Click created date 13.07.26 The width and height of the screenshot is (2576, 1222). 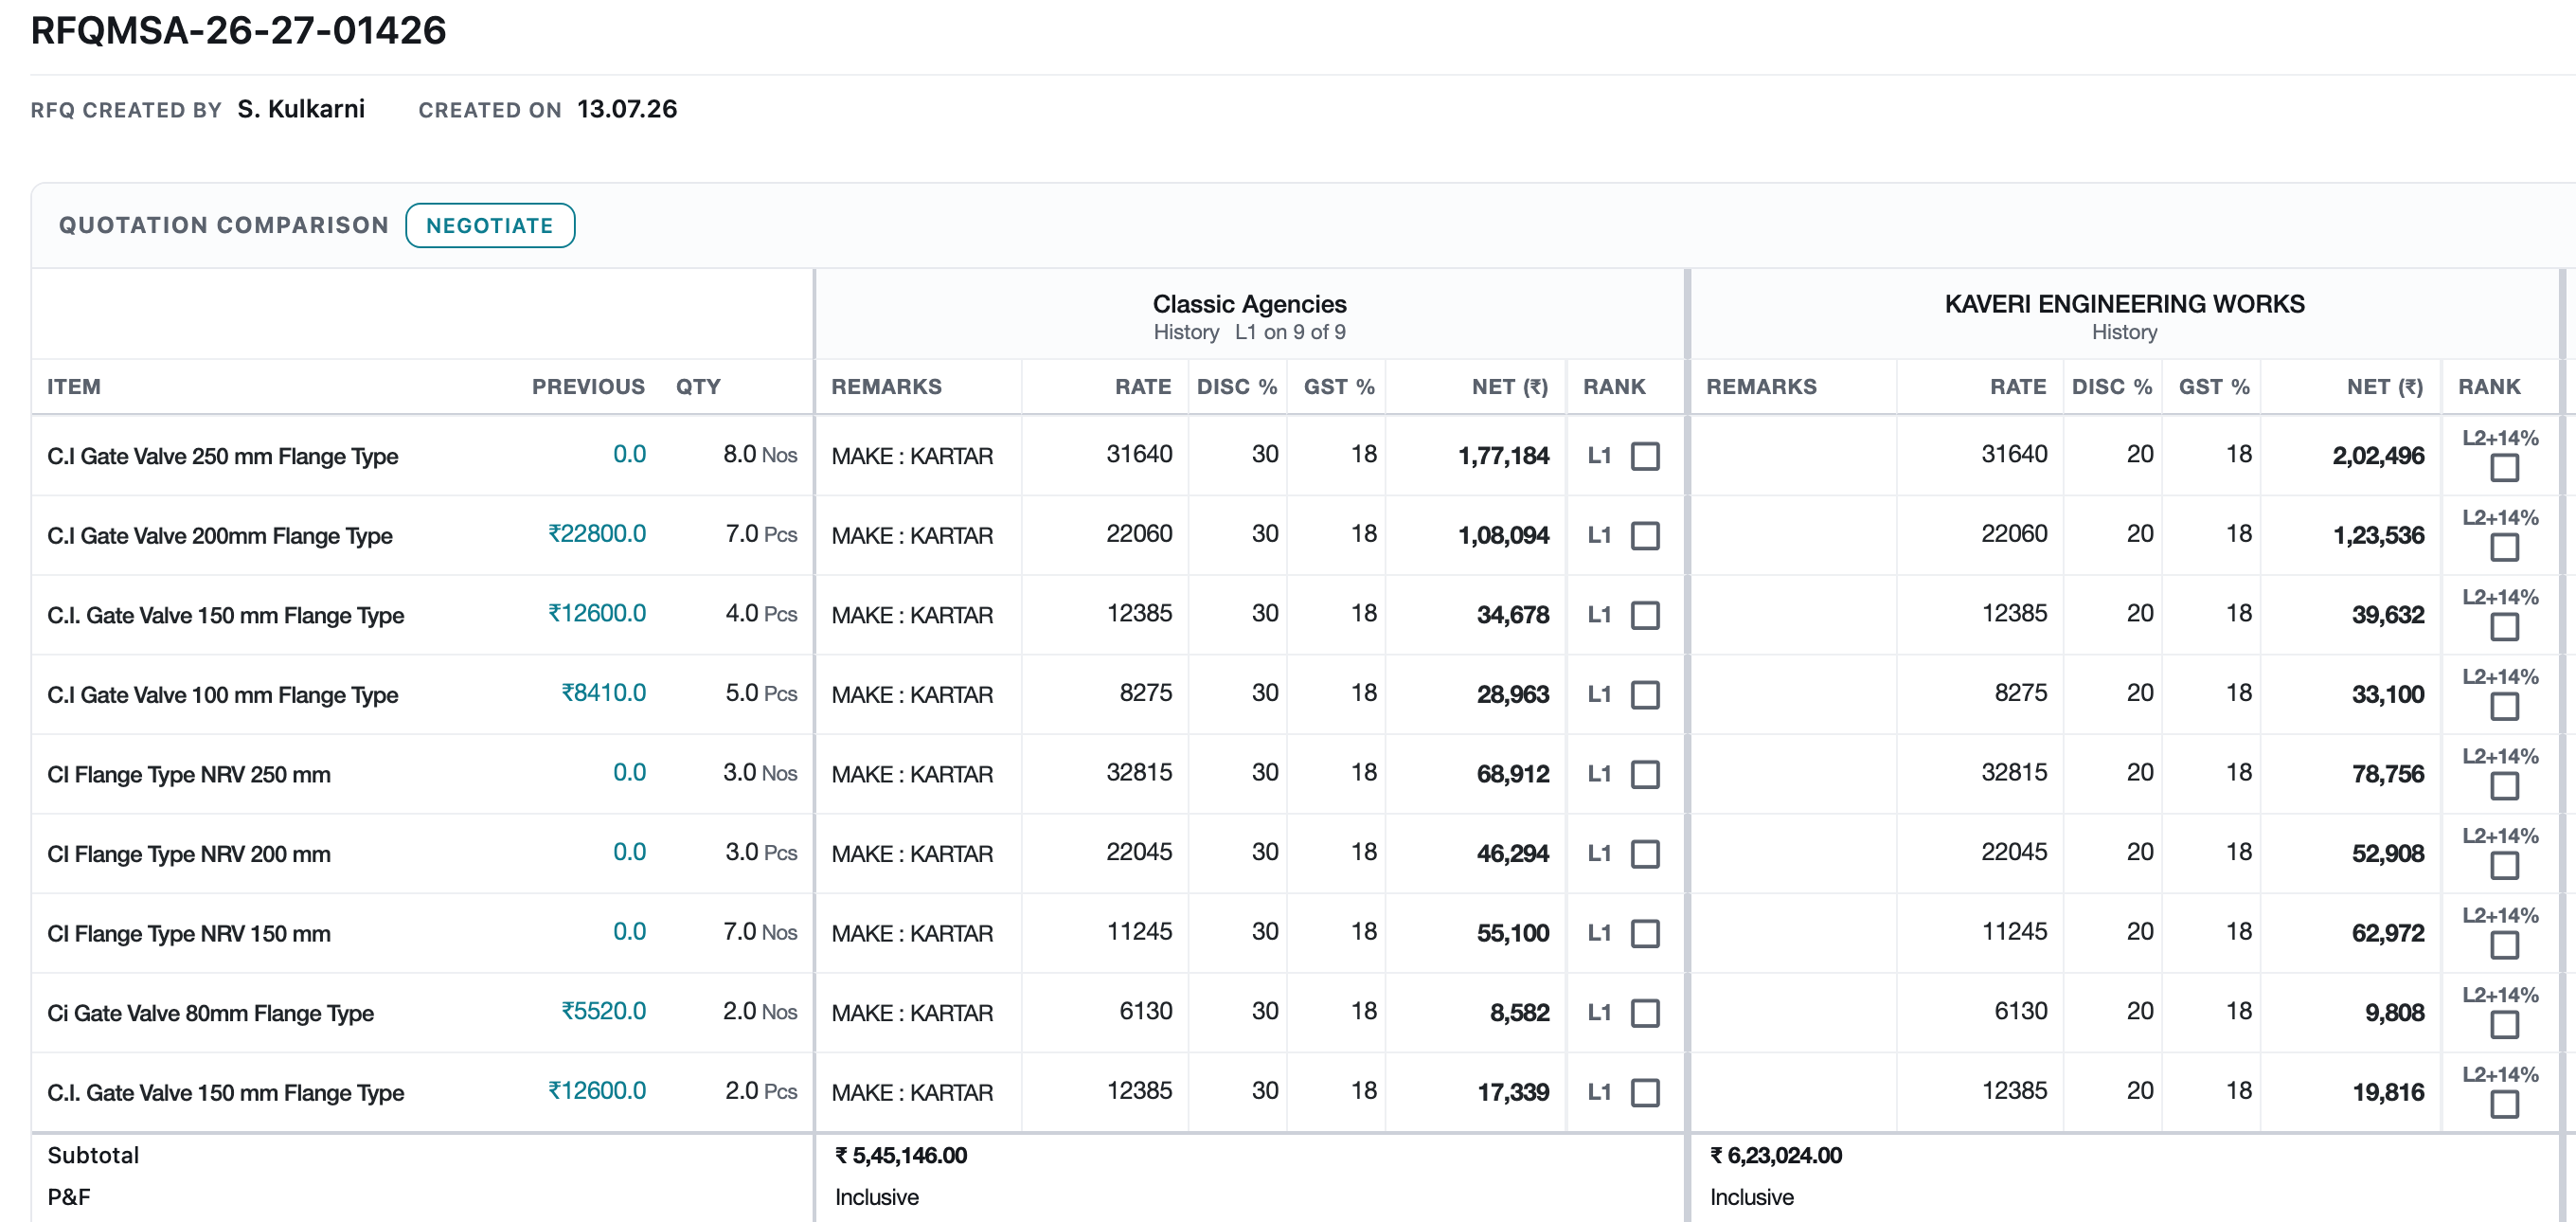pos(627,109)
